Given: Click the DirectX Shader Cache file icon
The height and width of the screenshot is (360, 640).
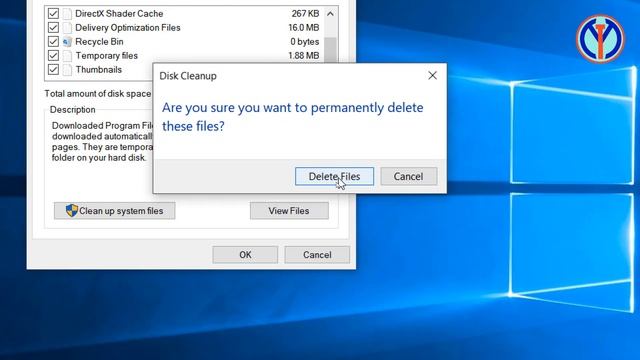Looking at the screenshot, I should click(x=67, y=13).
